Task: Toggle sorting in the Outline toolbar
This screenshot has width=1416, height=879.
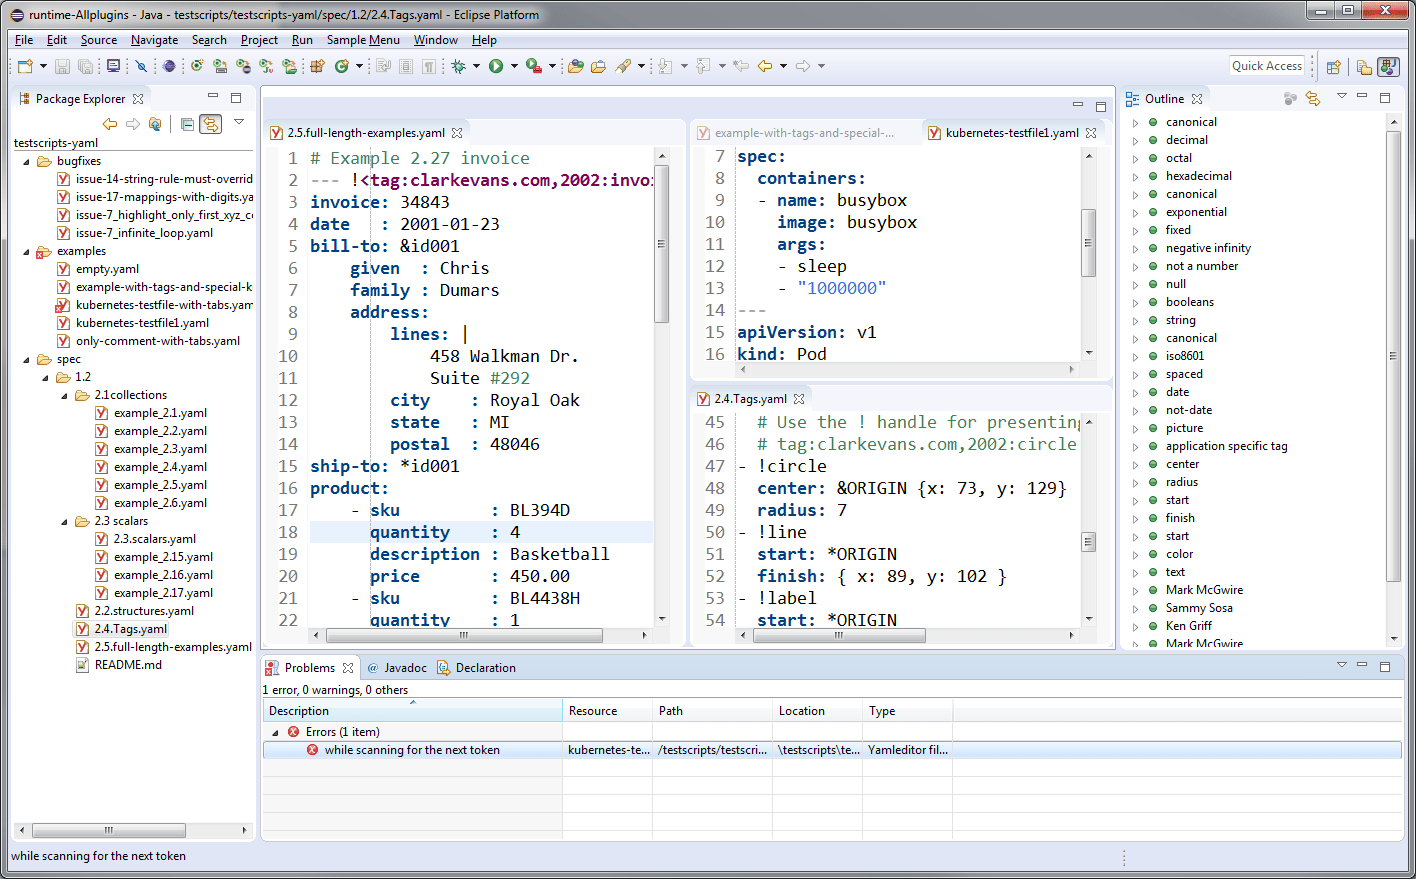Action: [x=1288, y=97]
